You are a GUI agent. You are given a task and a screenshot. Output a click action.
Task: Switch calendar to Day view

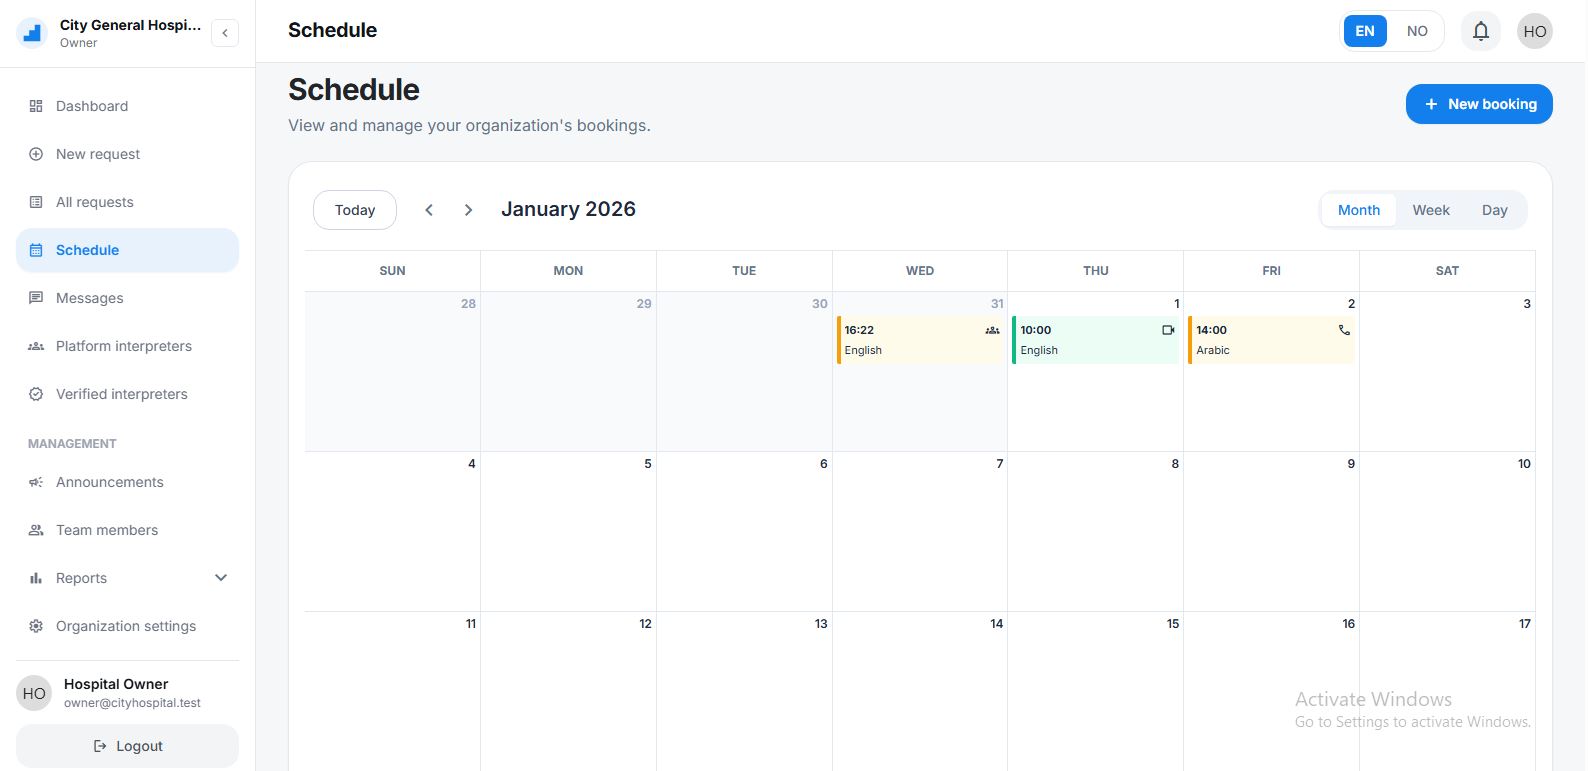(x=1494, y=210)
